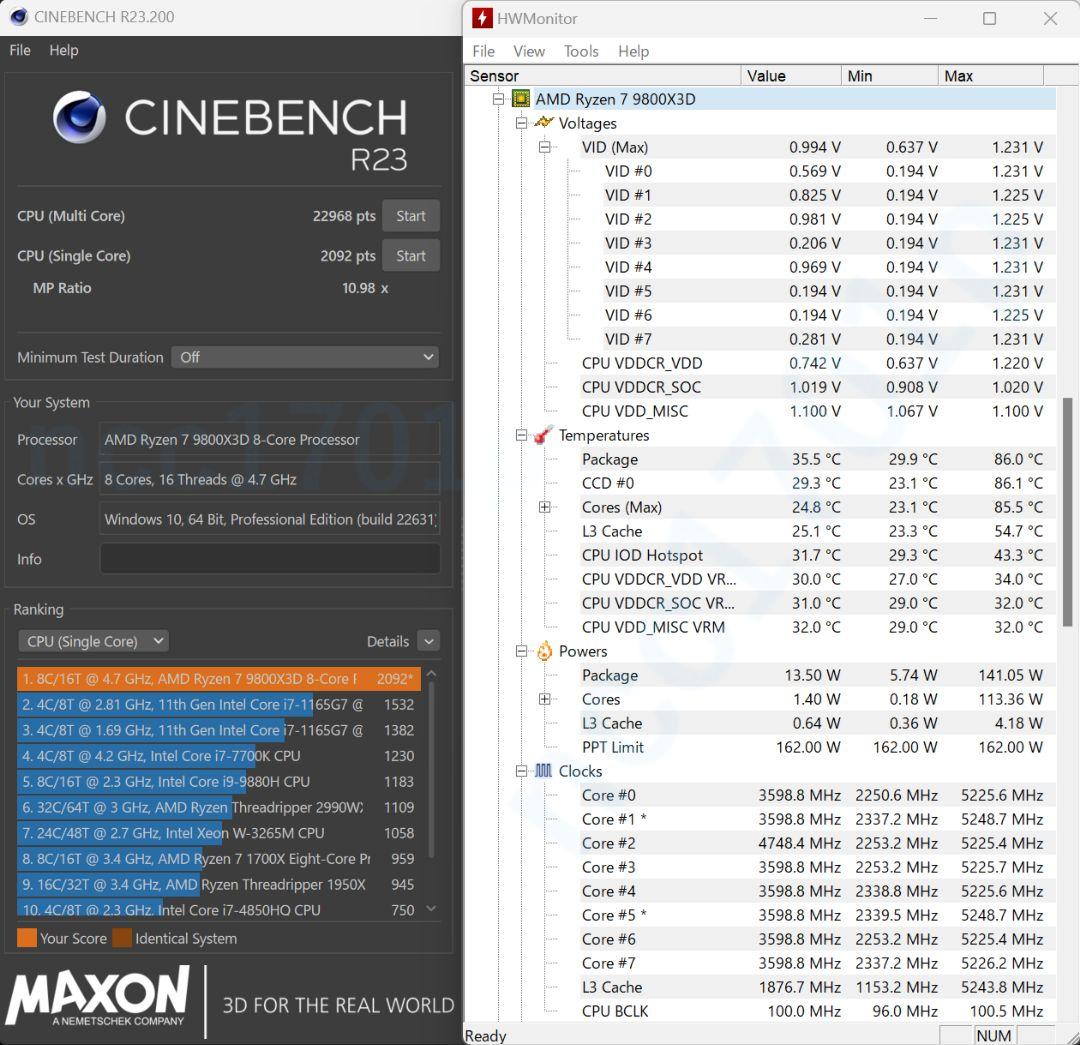The height and width of the screenshot is (1045, 1080).
Task: Expand the ranking Details chevron
Action: [428, 641]
